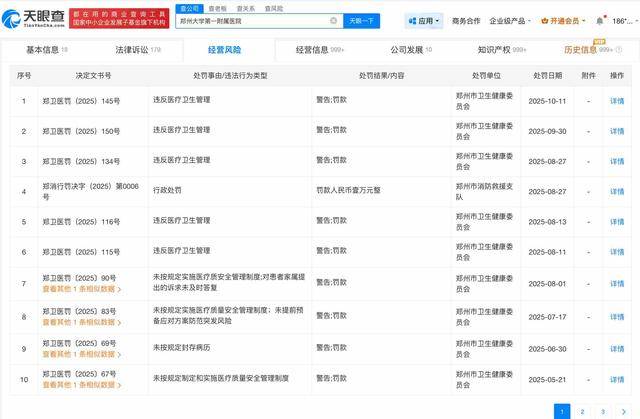
Task: Open the user account 186 dropdown
Action: coord(624,20)
